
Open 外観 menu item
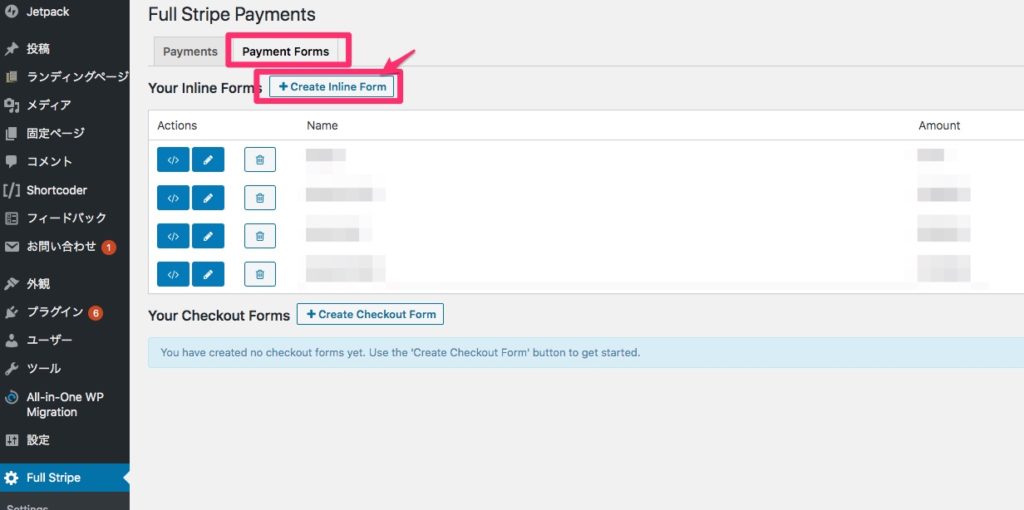38,284
